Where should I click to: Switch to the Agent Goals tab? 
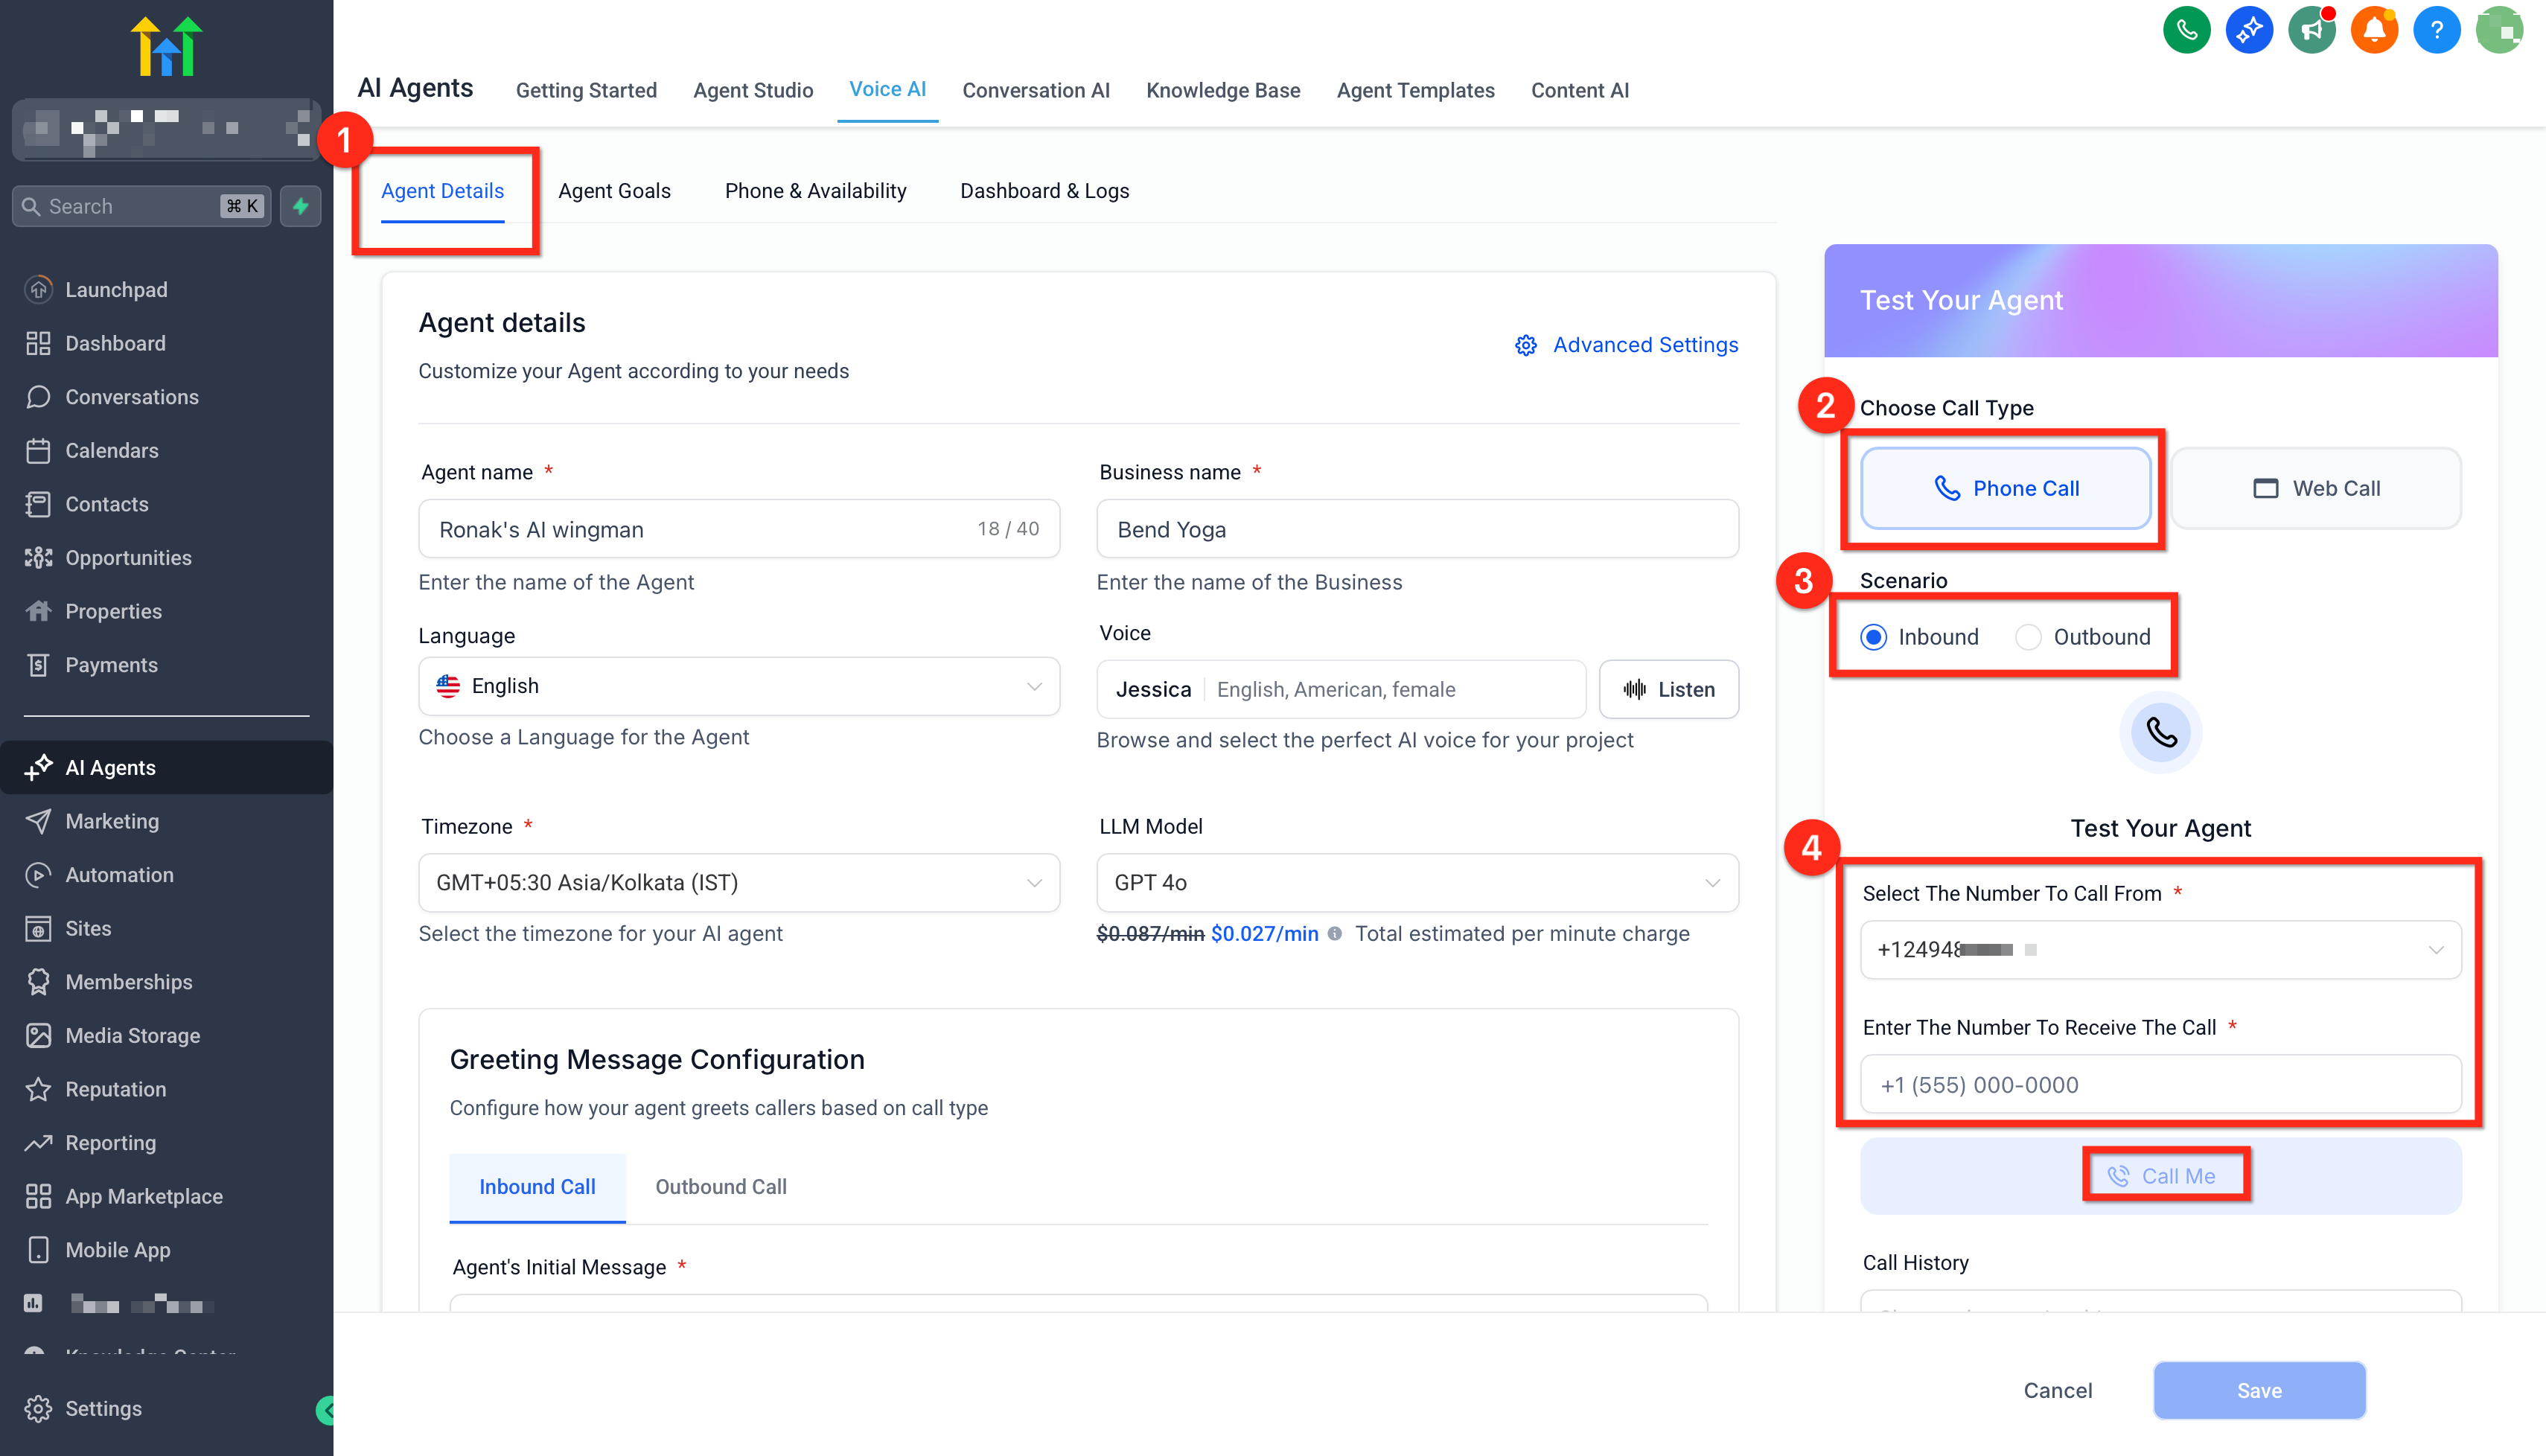(614, 191)
